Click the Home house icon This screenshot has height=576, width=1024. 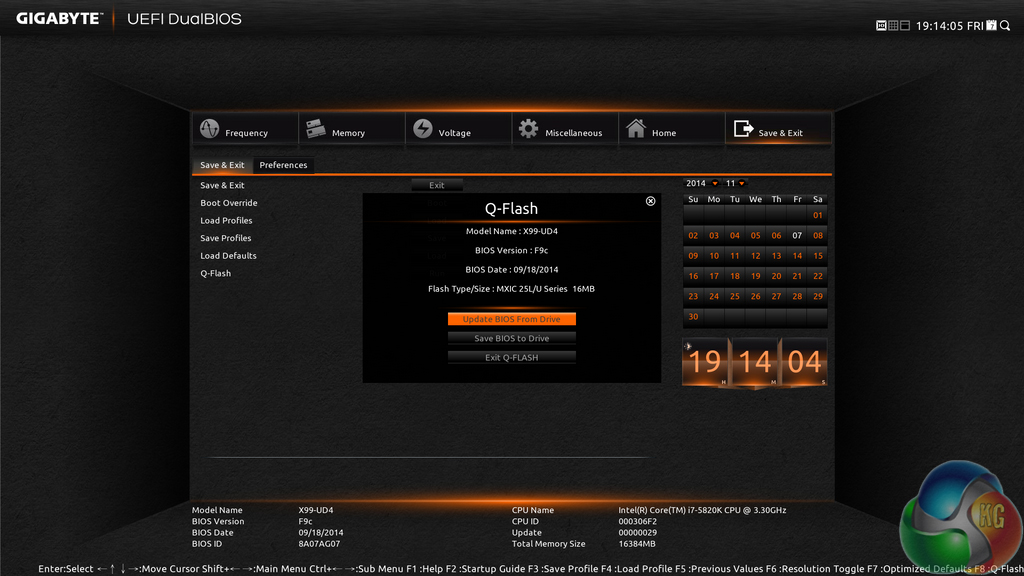click(x=635, y=128)
